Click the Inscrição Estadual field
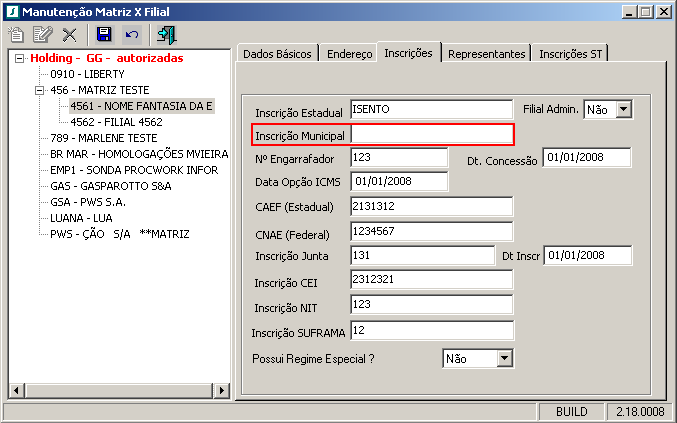Image resolution: width=677 pixels, height=423 pixels. 431,110
